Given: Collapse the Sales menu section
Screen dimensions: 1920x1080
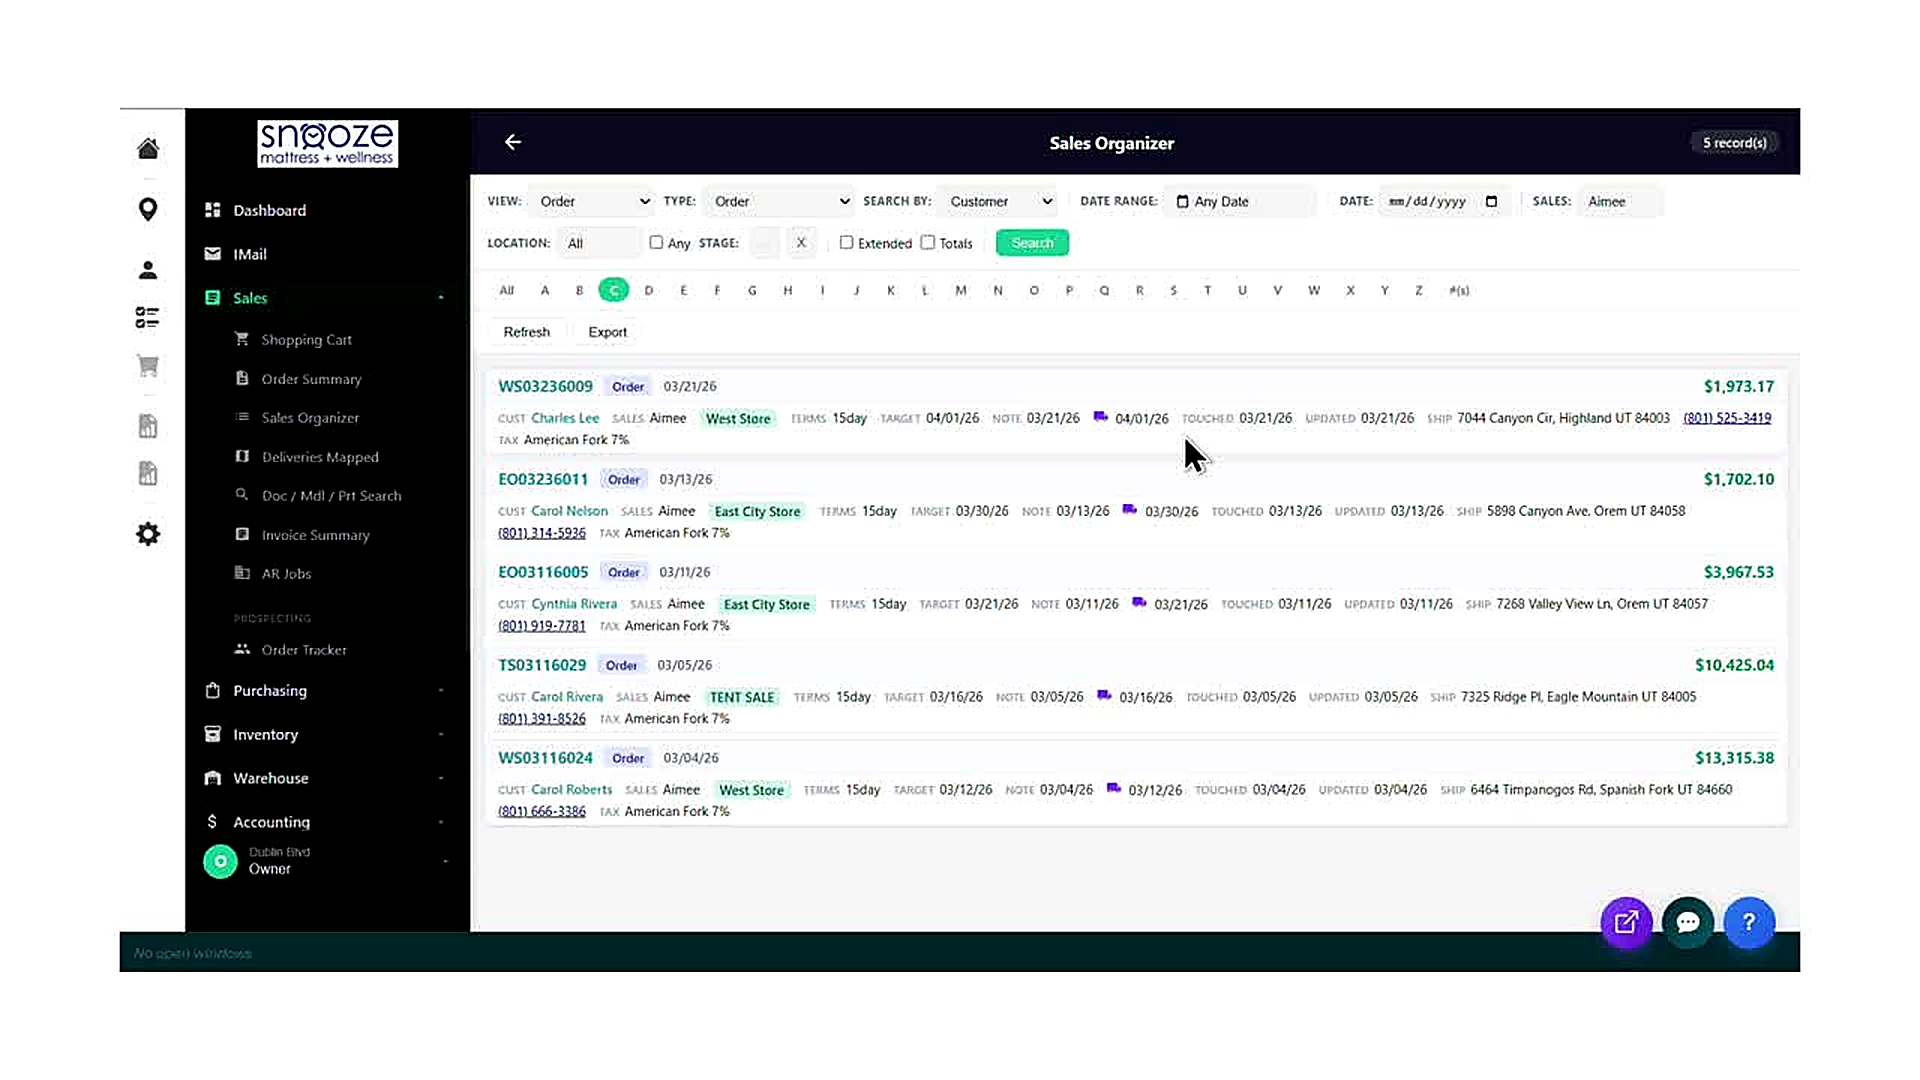Looking at the screenshot, I should [x=441, y=298].
